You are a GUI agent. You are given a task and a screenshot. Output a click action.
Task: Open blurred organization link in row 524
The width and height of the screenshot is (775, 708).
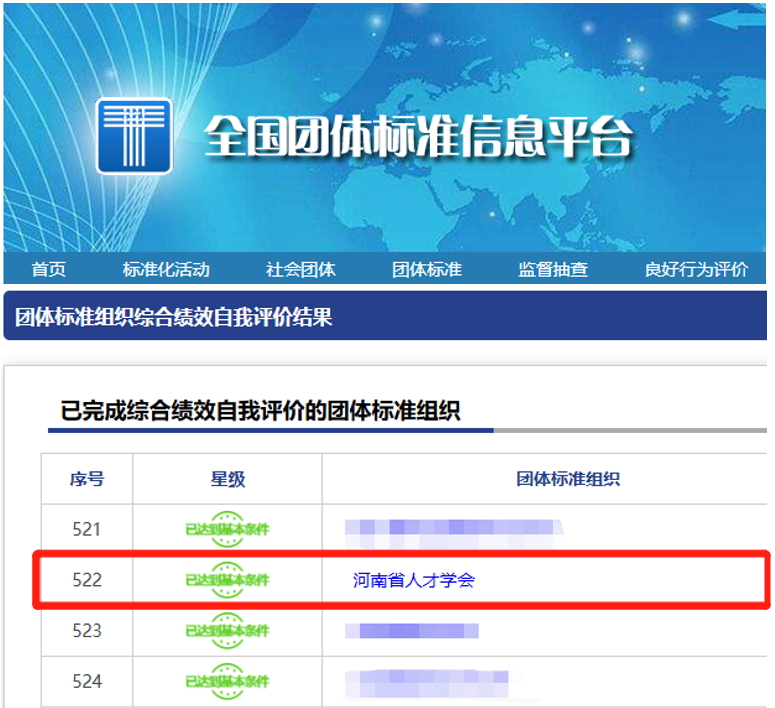tap(427, 683)
